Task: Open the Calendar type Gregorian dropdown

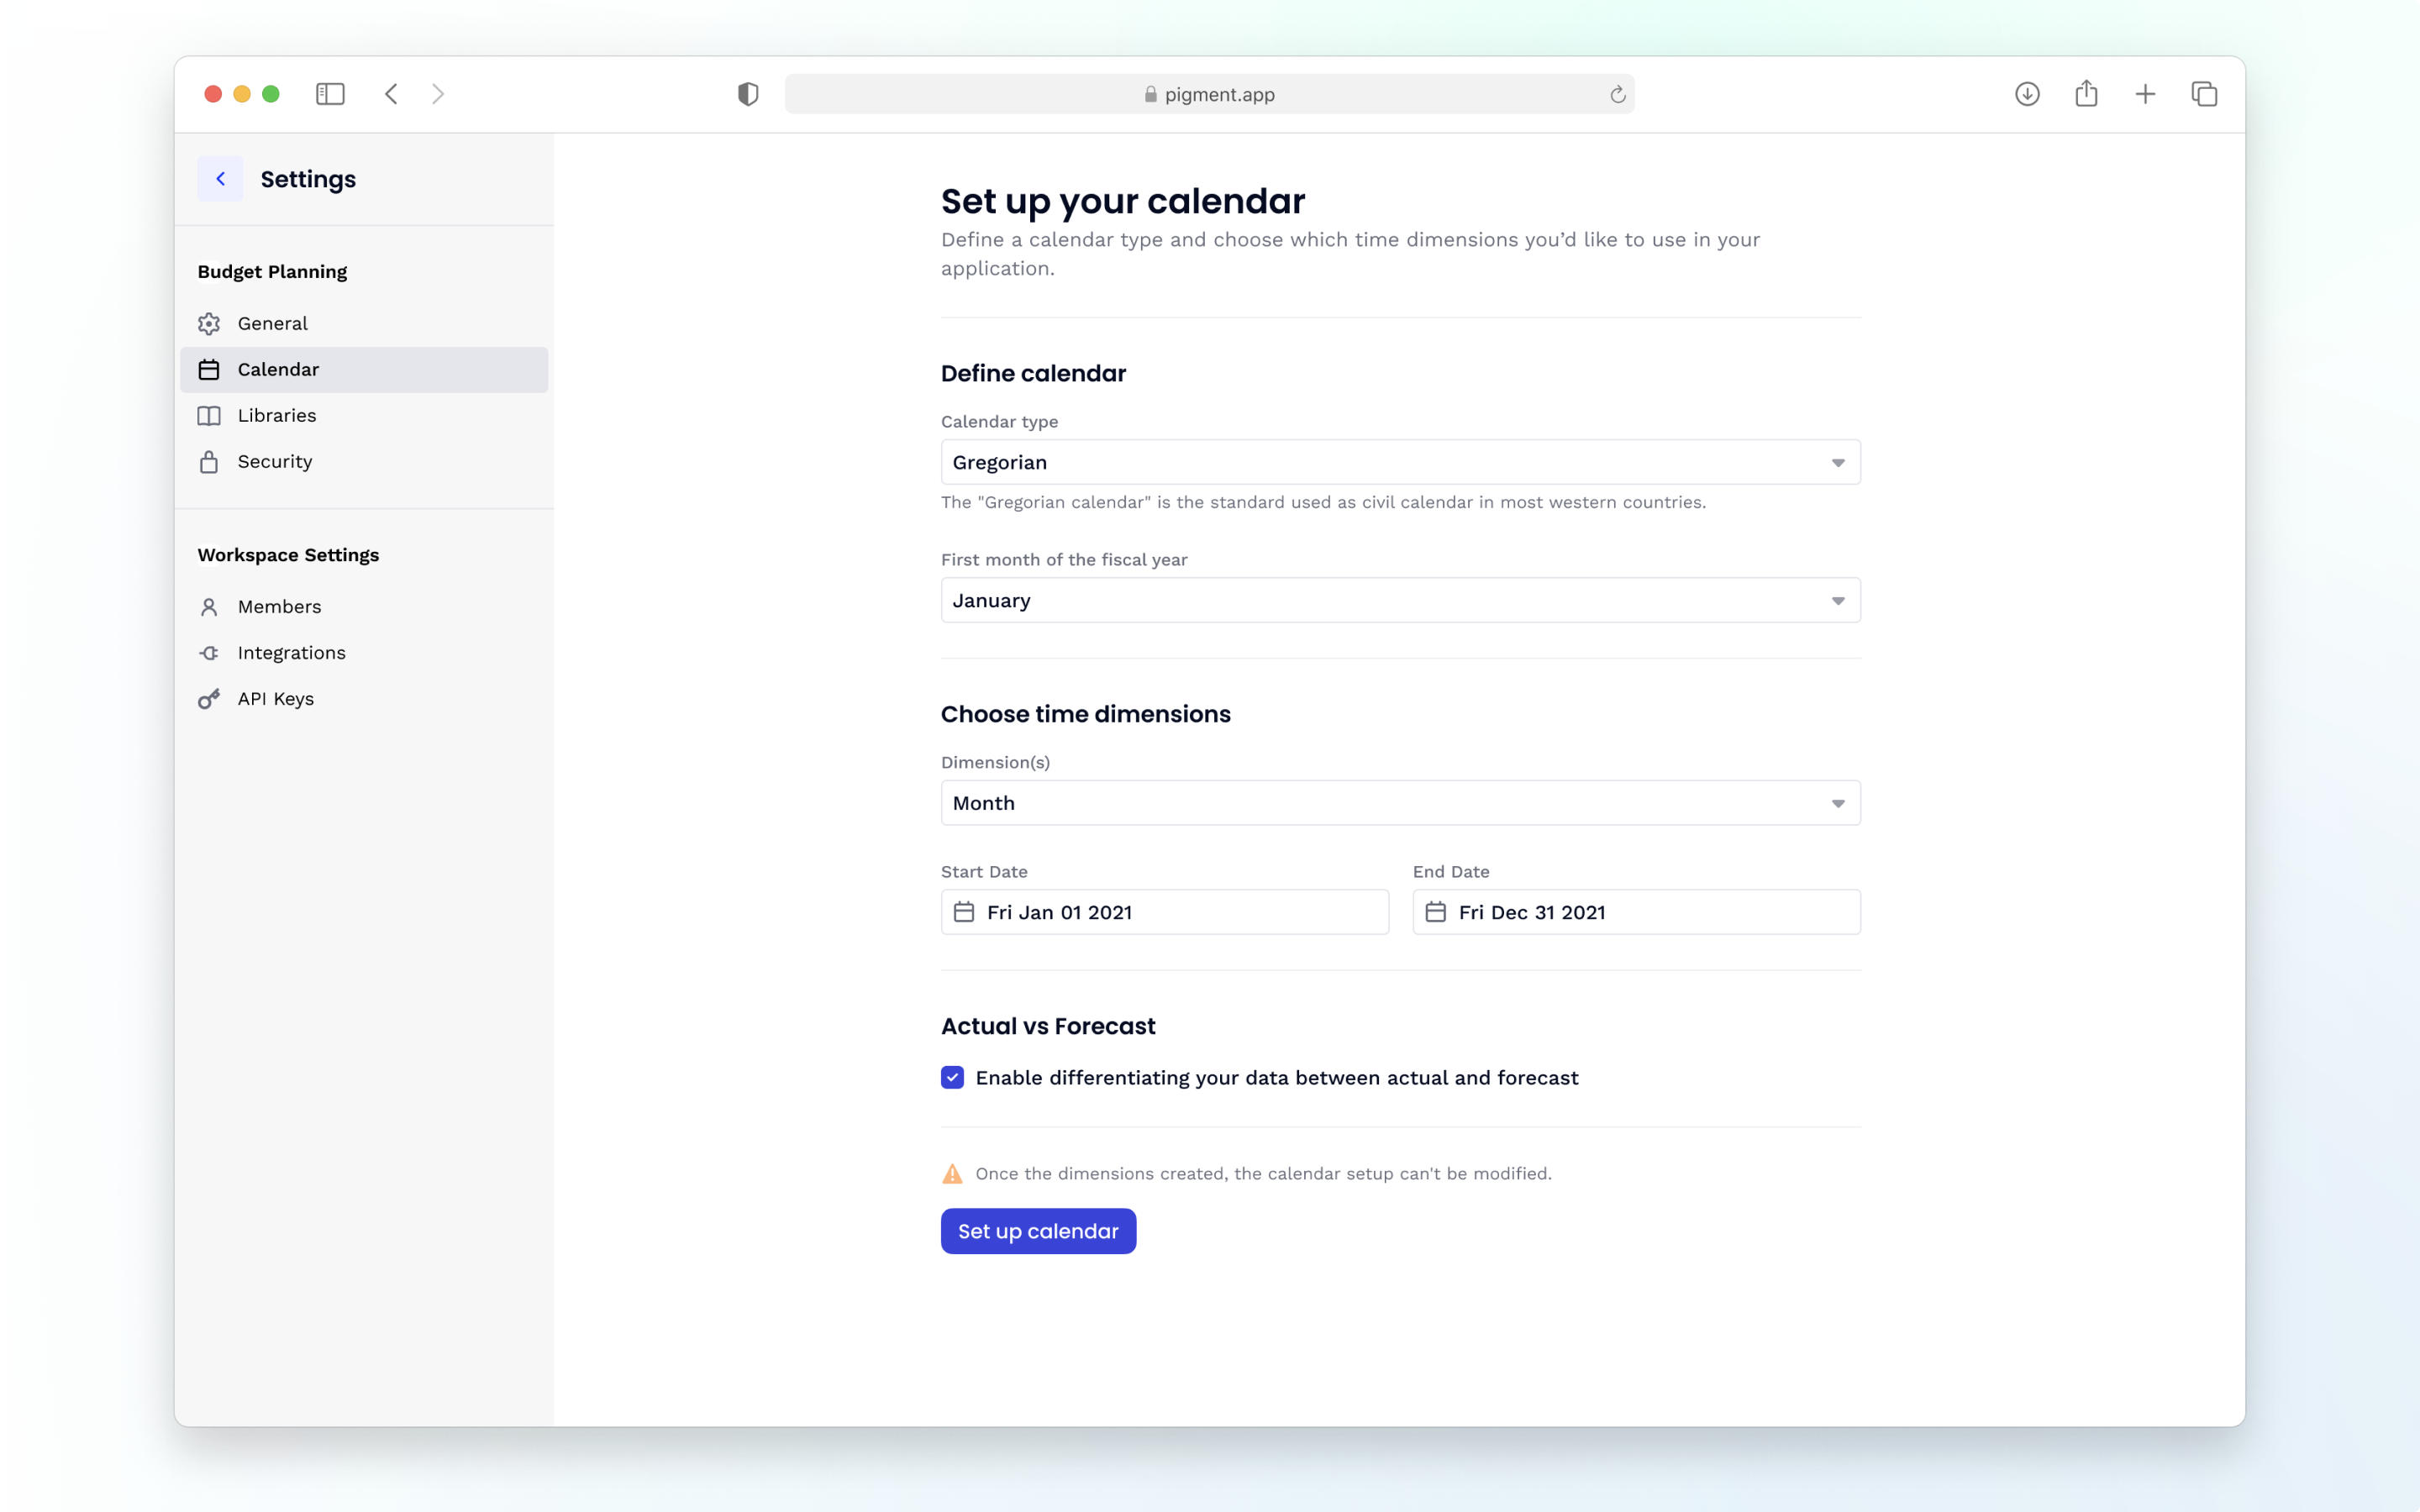Action: click(x=1400, y=462)
